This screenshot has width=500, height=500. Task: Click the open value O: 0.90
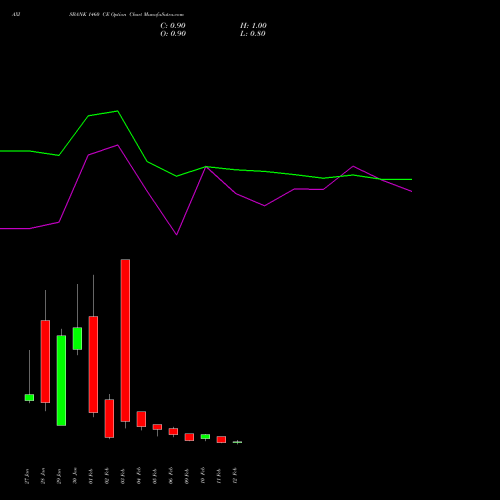point(173,34)
